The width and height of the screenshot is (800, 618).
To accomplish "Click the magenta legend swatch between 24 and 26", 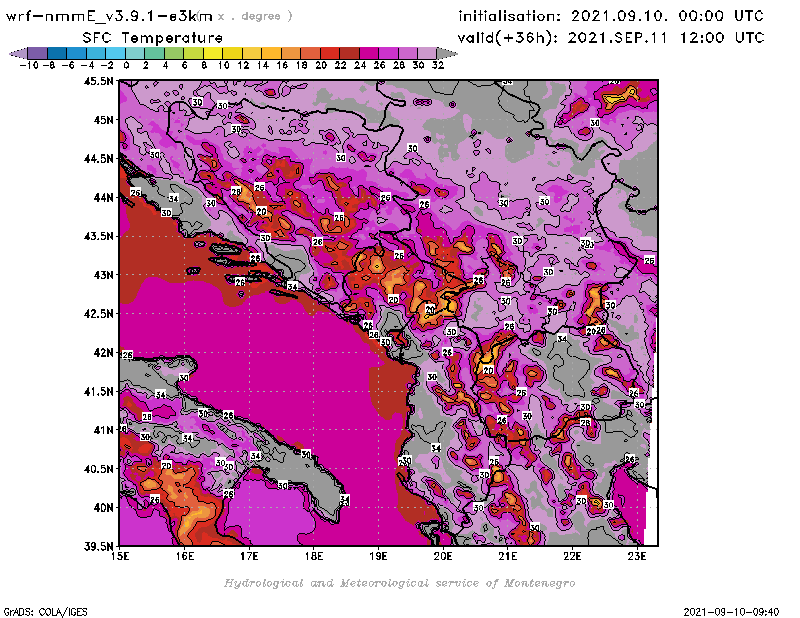I will [x=369, y=53].
